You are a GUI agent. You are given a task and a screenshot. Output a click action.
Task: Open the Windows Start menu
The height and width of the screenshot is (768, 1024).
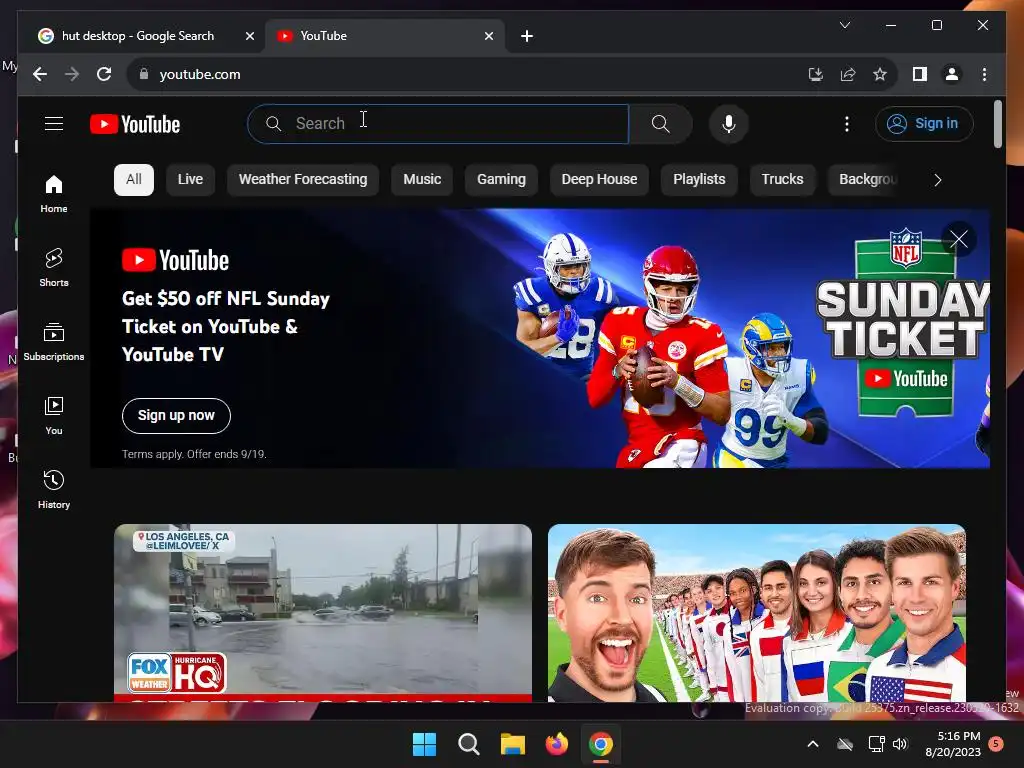point(424,744)
